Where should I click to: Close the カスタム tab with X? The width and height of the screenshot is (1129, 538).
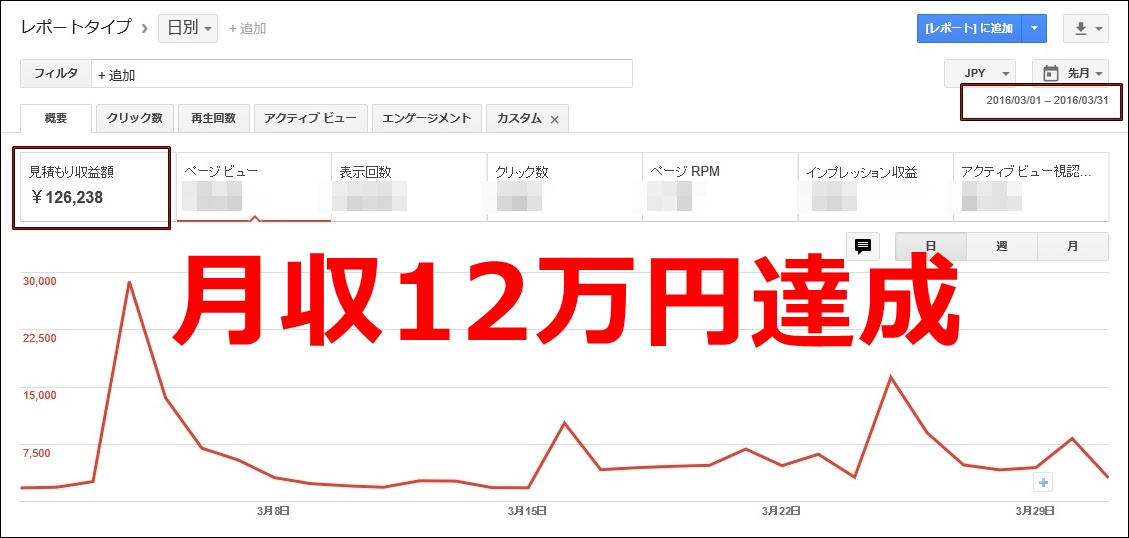coord(554,120)
